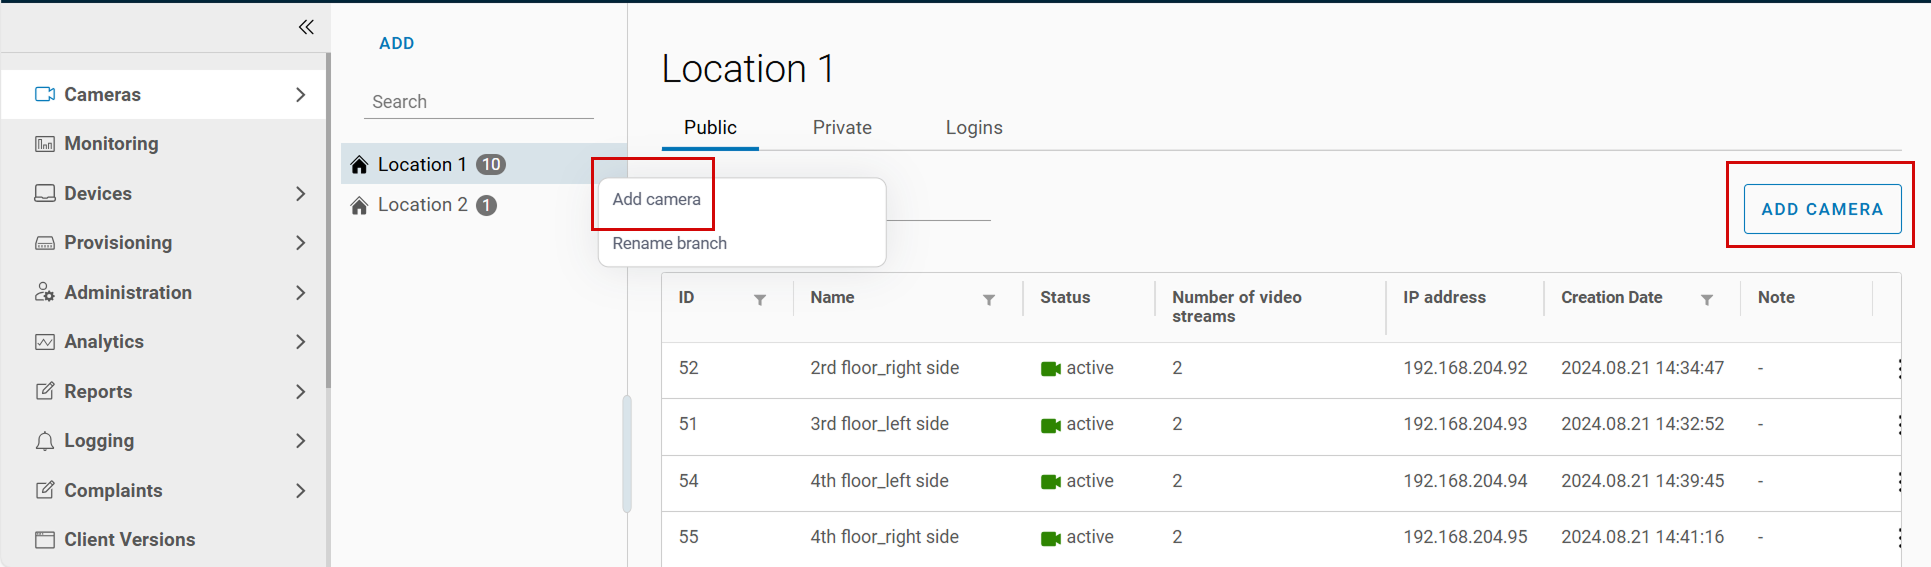This screenshot has width=1931, height=567.
Task: Expand the Analytics section arrow
Action: [300, 342]
